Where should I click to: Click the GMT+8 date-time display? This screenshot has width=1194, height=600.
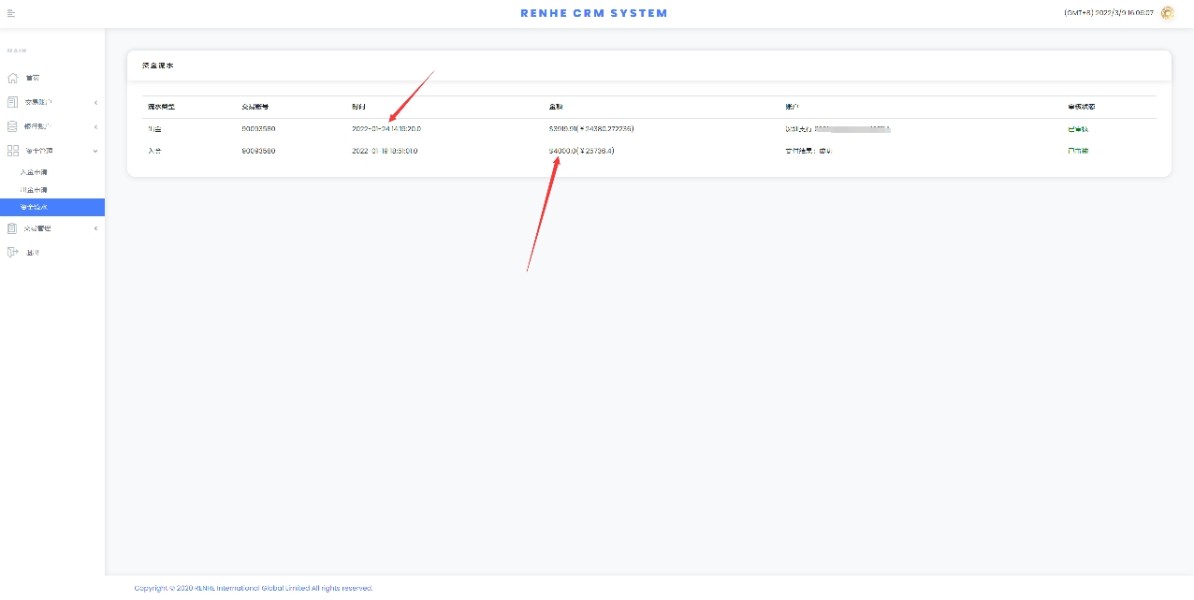[x=1110, y=13]
